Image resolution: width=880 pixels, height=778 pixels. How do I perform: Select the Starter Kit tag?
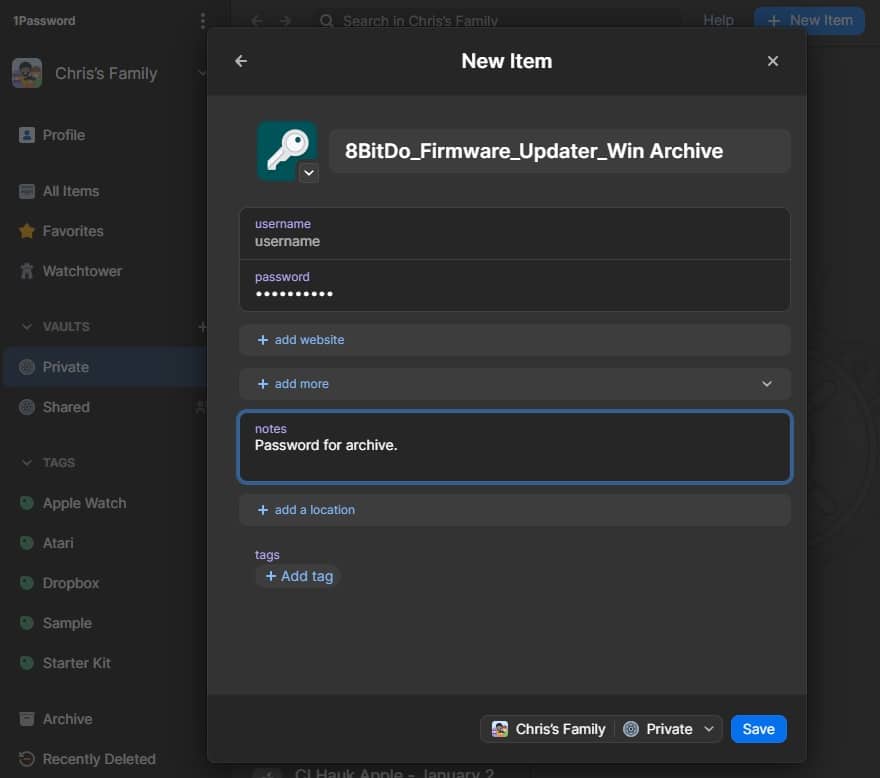[x=76, y=663]
